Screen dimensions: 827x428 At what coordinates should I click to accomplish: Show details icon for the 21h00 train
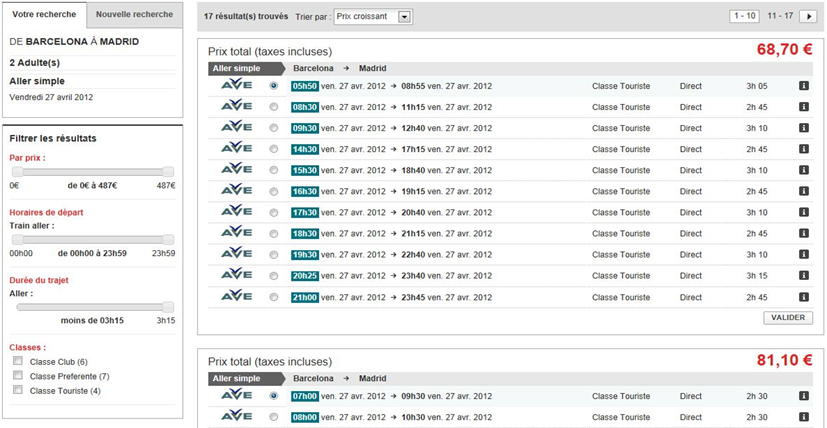tap(803, 297)
